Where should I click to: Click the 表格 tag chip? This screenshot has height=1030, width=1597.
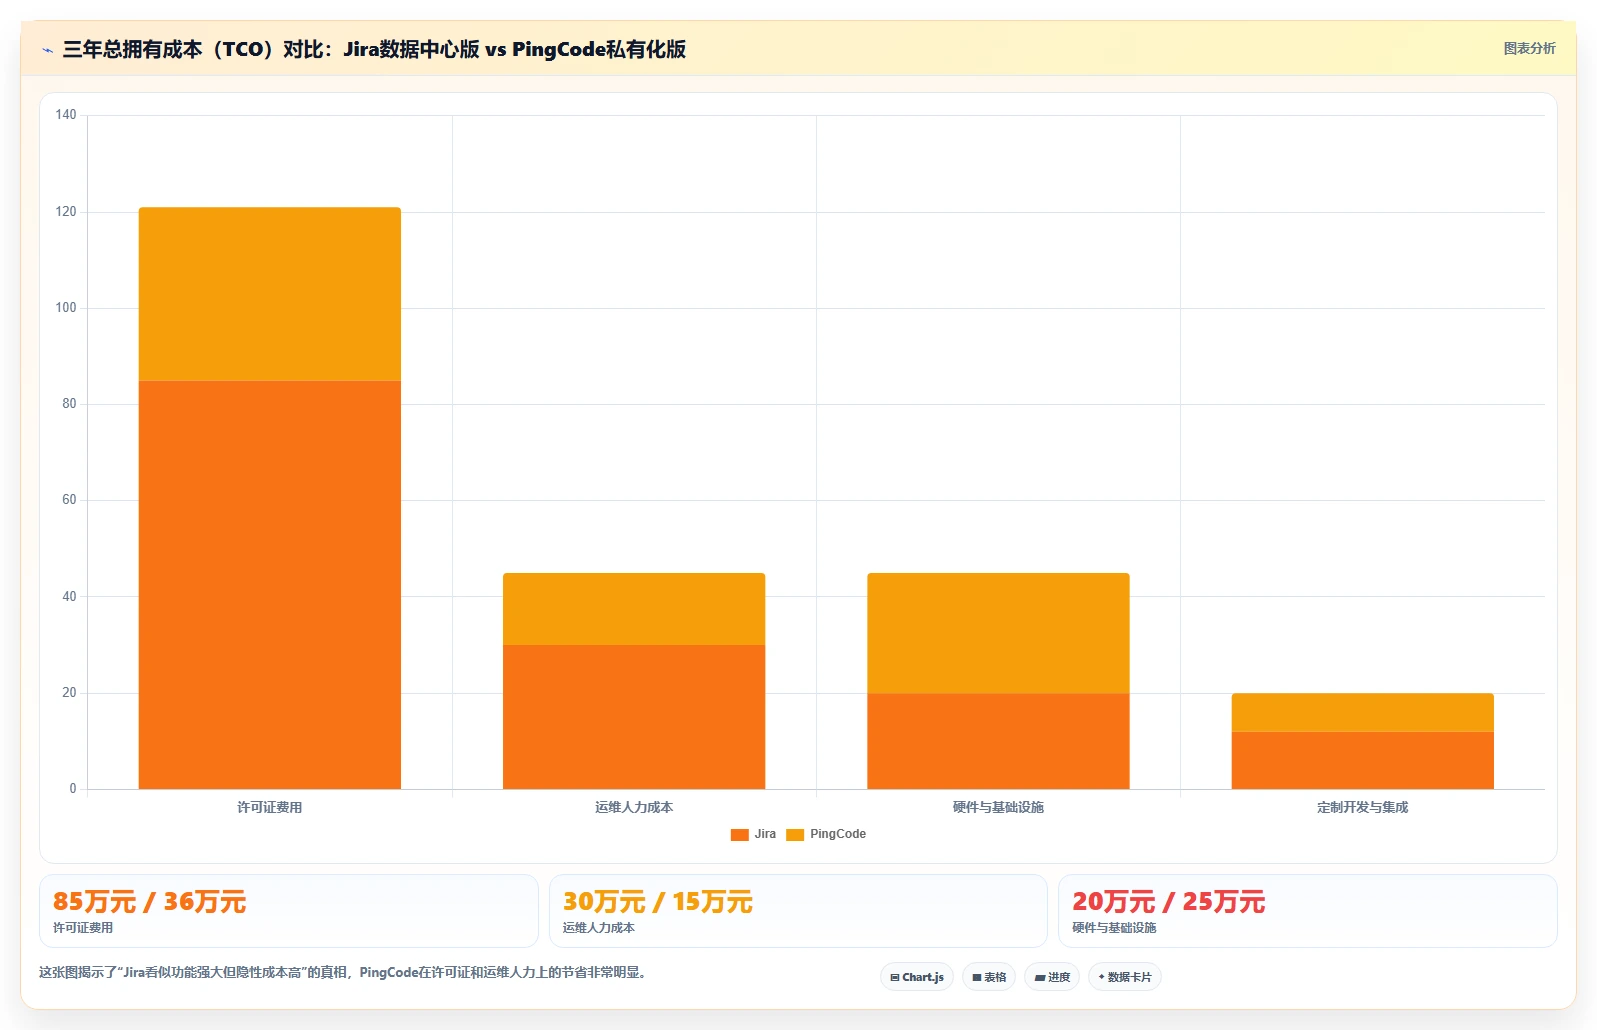(989, 977)
